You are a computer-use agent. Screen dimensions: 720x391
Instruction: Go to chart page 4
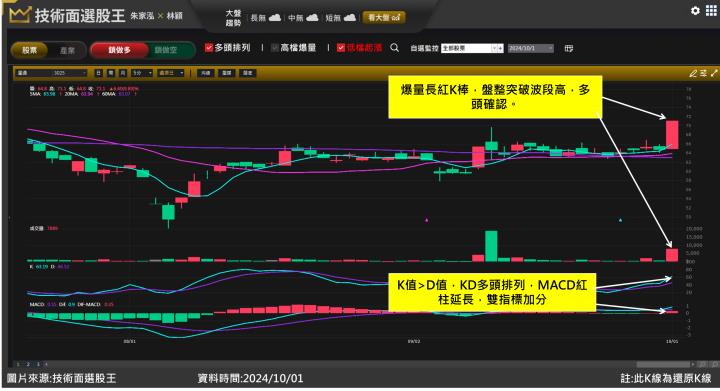click(x=46, y=364)
